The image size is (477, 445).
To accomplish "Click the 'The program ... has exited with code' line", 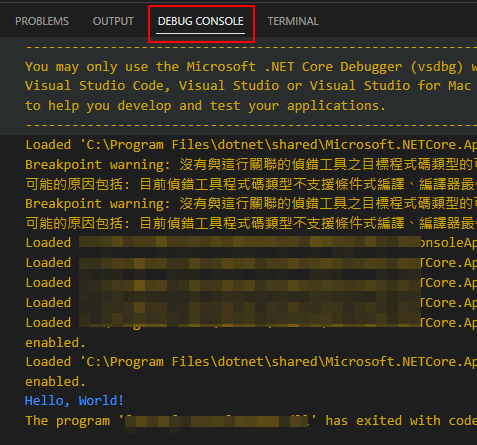I will [x=251, y=421].
